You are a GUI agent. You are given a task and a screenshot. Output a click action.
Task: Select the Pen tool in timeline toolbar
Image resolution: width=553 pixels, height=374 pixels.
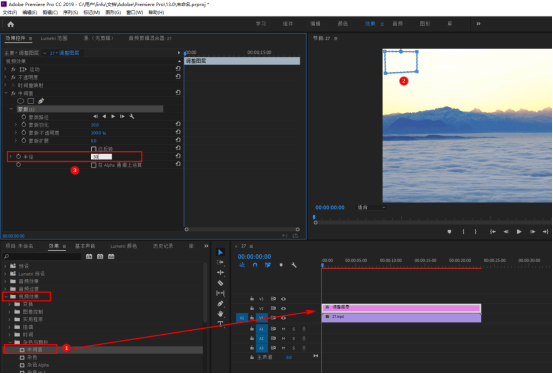[220, 303]
